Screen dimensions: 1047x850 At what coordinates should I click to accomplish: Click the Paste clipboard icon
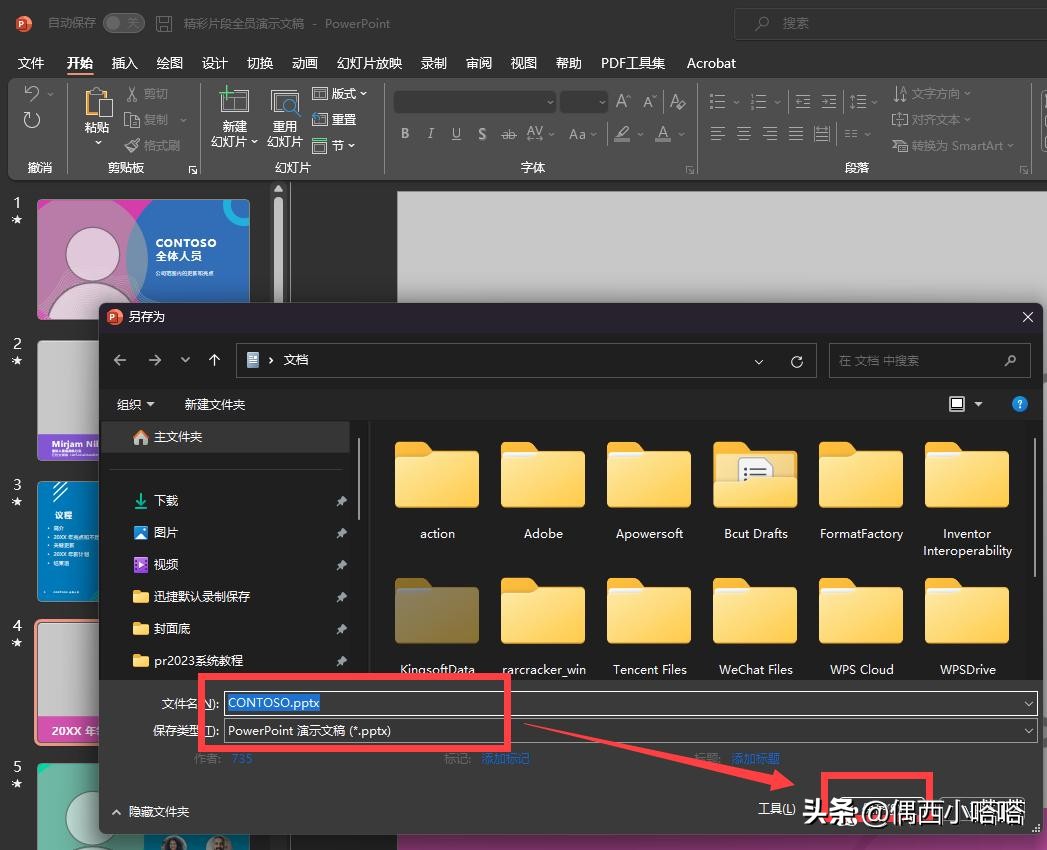97,104
